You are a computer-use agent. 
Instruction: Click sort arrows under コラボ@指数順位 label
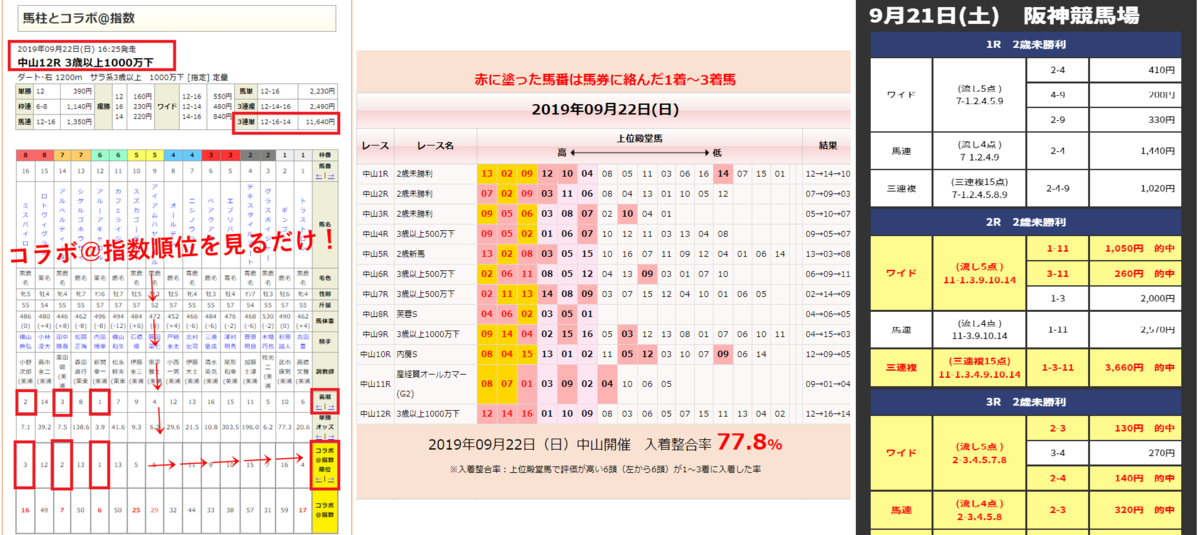[x=325, y=480]
